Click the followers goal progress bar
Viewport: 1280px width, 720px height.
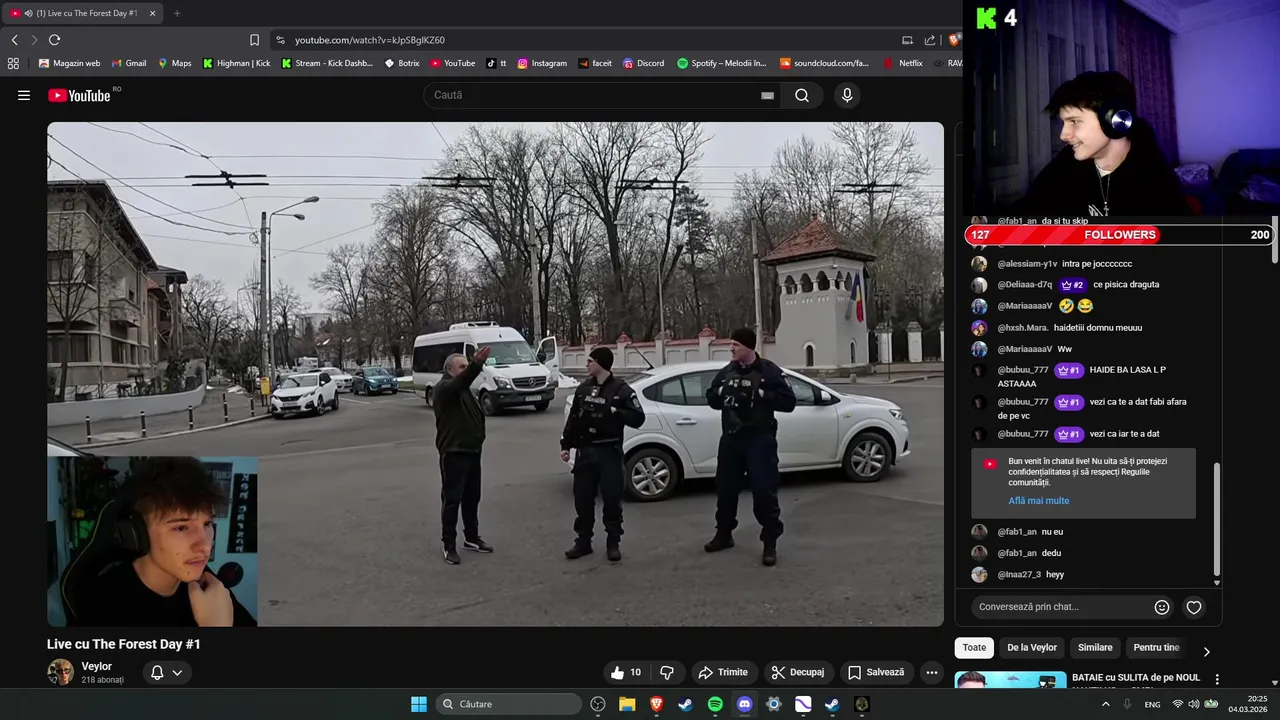1120,235
